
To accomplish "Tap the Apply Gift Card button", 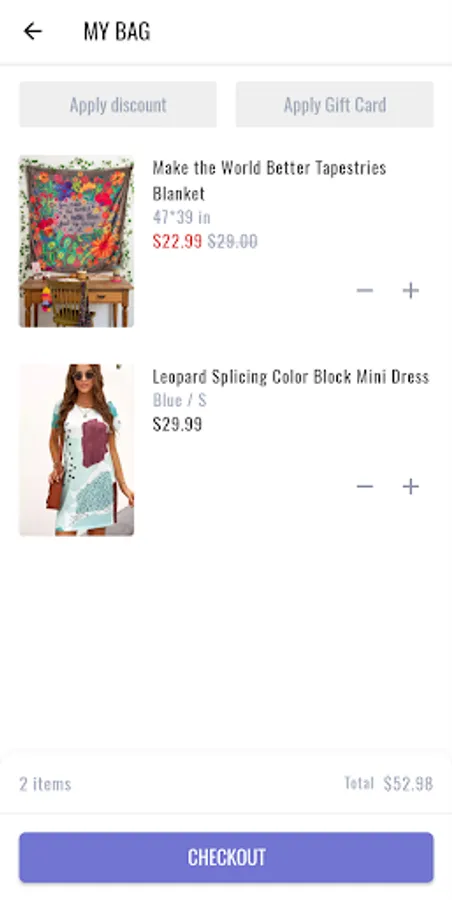I will [335, 104].
